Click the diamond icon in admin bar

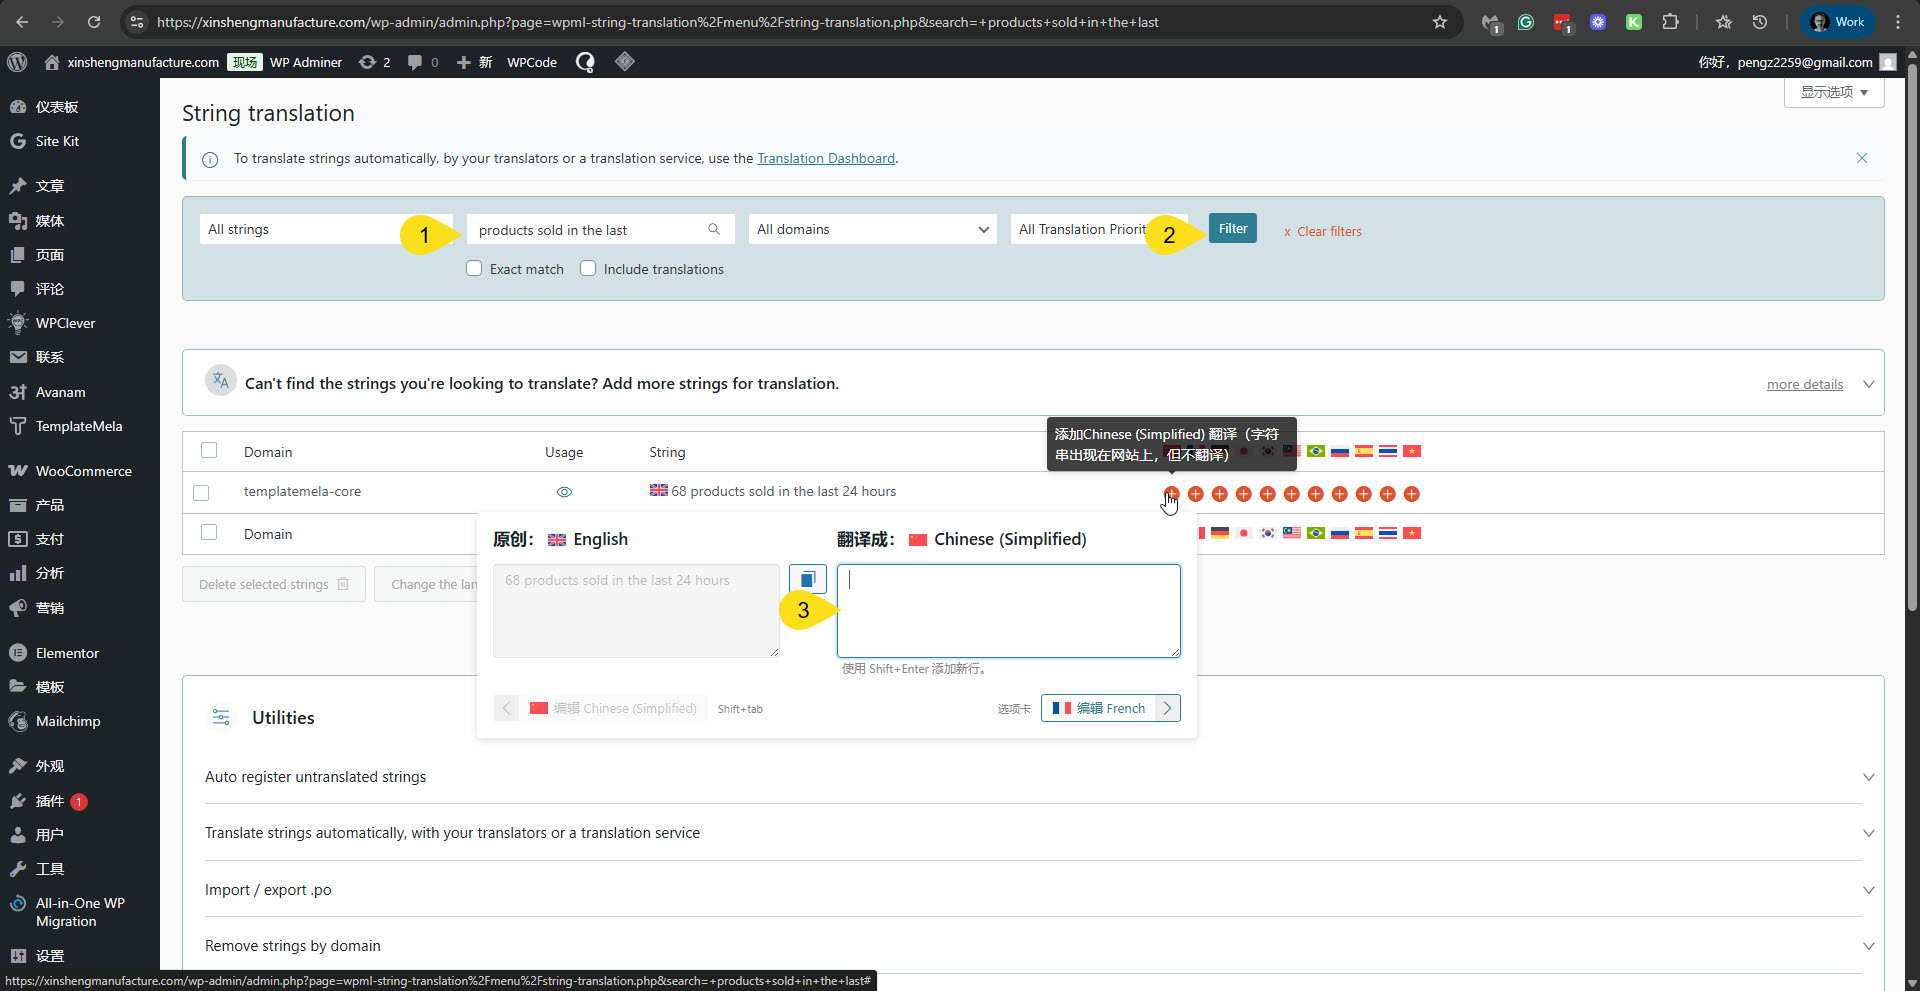click(x=625, y=62)
